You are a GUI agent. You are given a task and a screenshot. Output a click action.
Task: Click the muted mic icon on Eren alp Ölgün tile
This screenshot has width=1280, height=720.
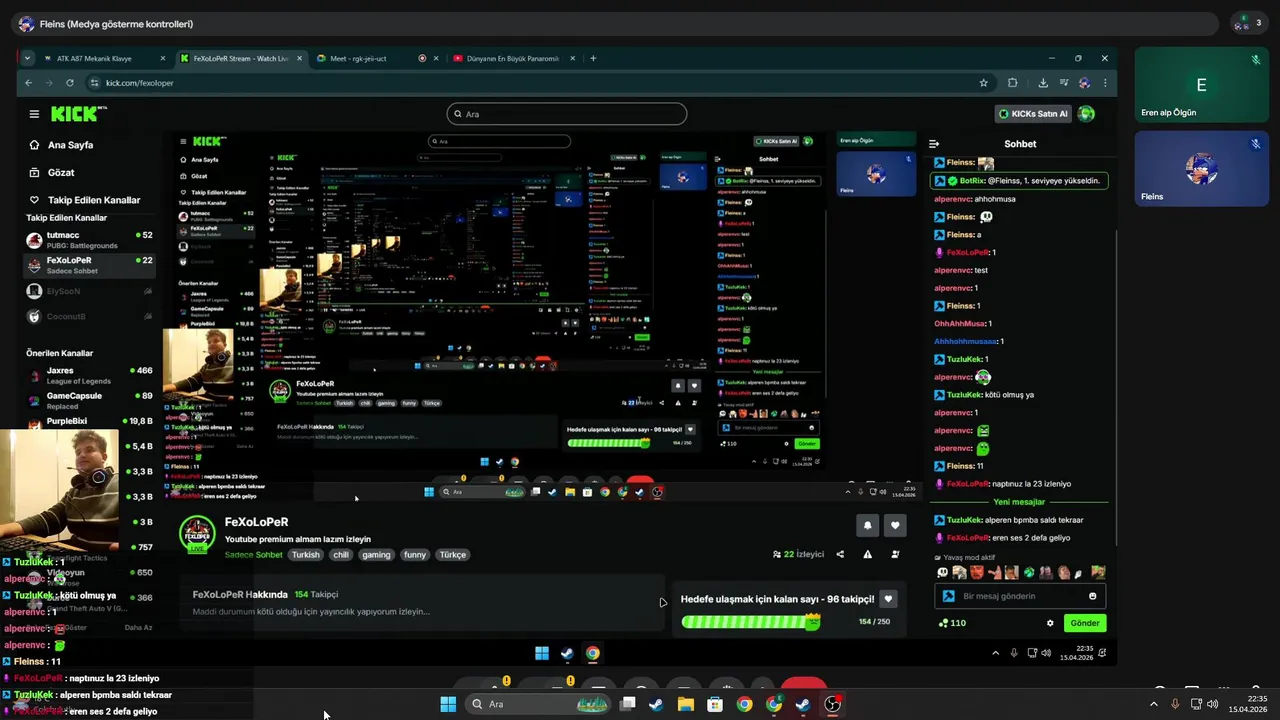pos(1256,60)
